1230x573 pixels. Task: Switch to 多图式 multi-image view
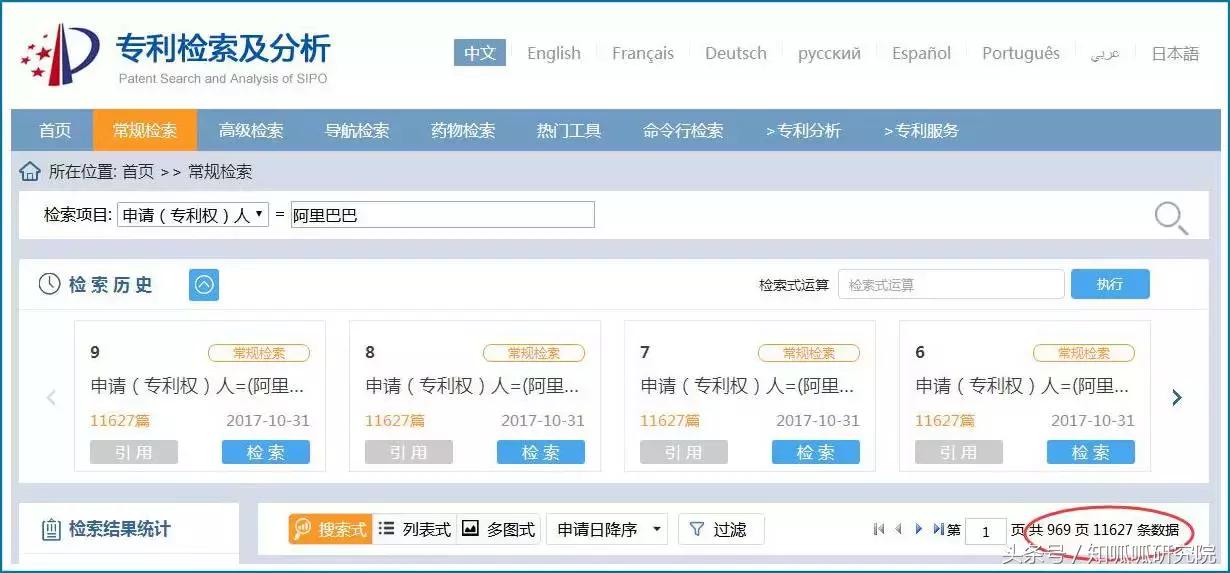[498, 529]
